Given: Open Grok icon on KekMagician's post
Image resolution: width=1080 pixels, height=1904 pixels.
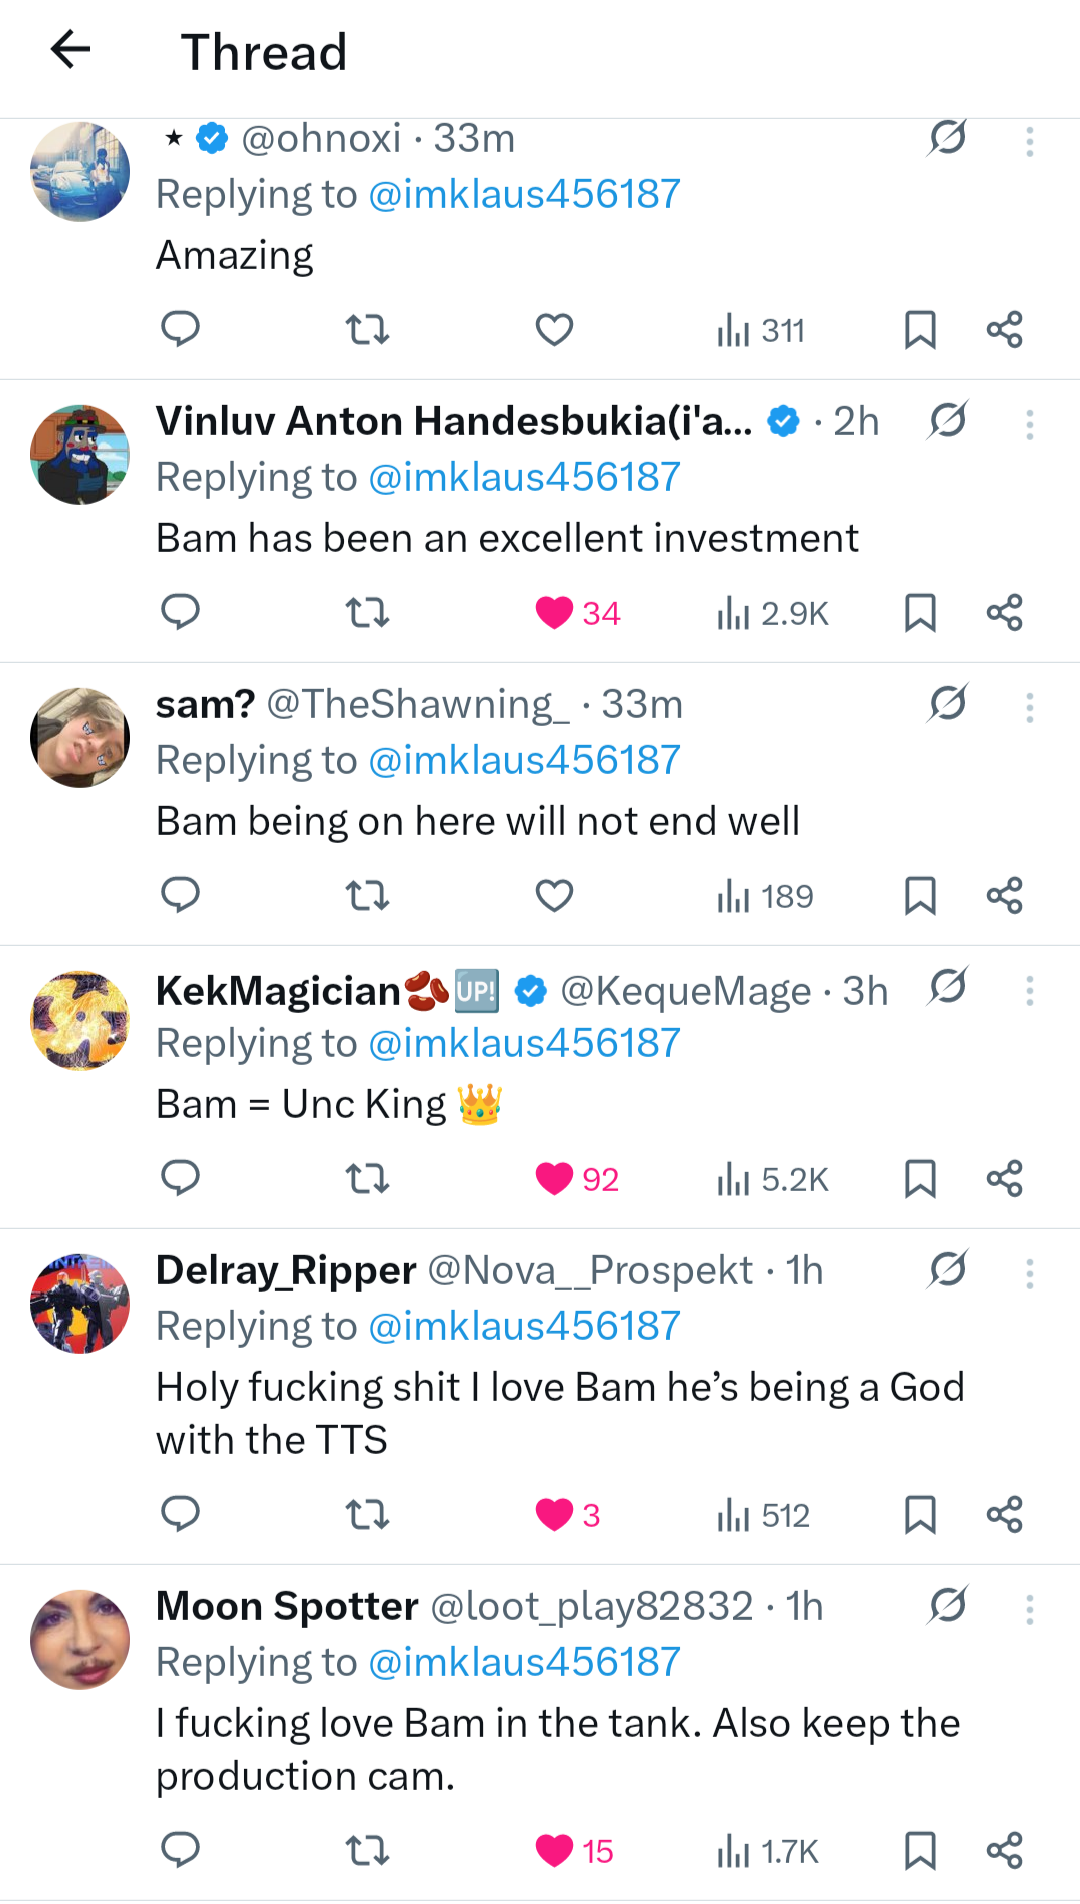Looking at the screenshot, I should click(947, 987).
